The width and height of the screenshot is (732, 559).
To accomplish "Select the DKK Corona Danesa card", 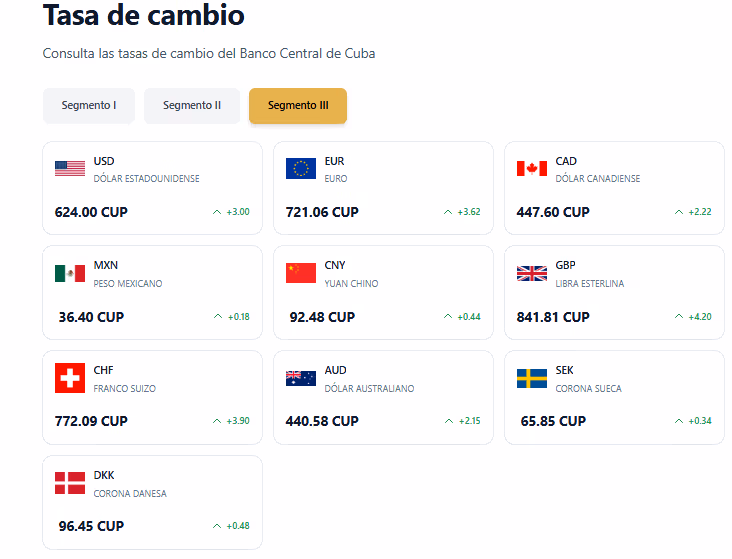I will point(152,502).
